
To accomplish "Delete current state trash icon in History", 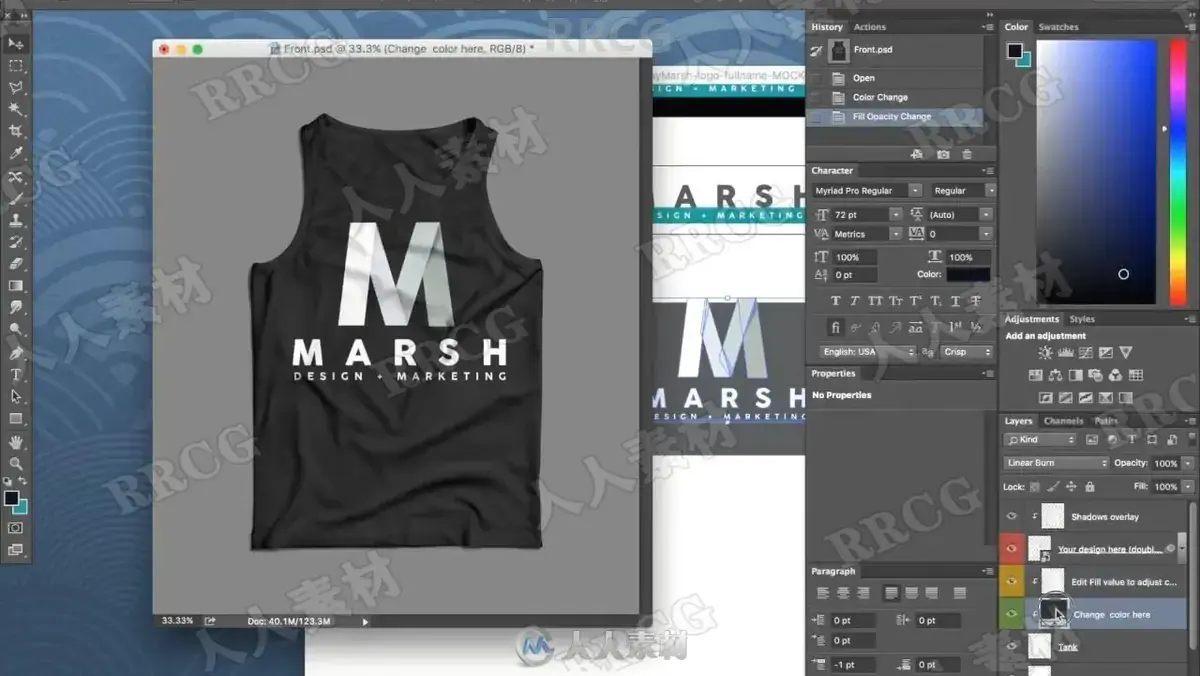I will tap(966, 154).
